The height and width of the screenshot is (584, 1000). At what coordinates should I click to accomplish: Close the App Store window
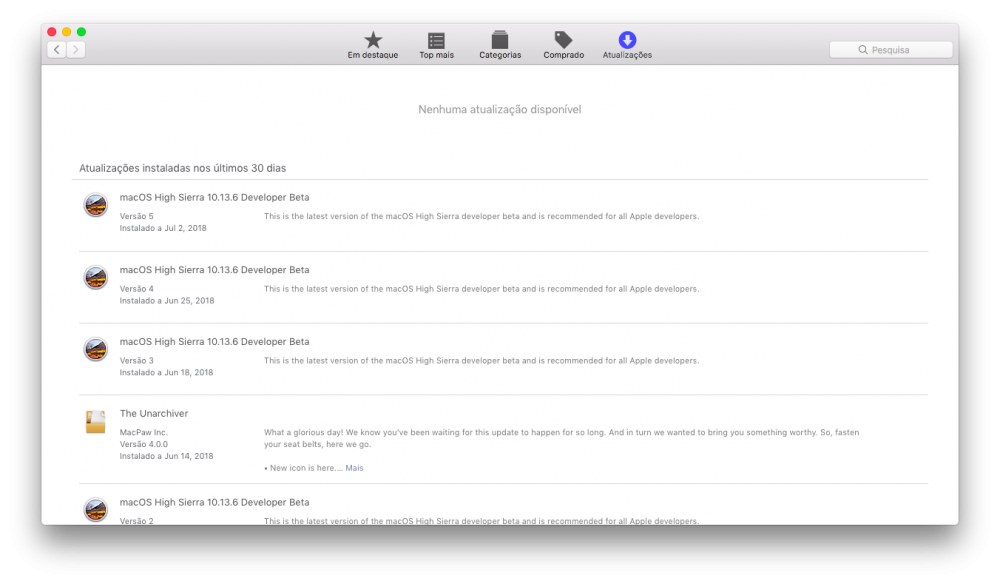52,32
